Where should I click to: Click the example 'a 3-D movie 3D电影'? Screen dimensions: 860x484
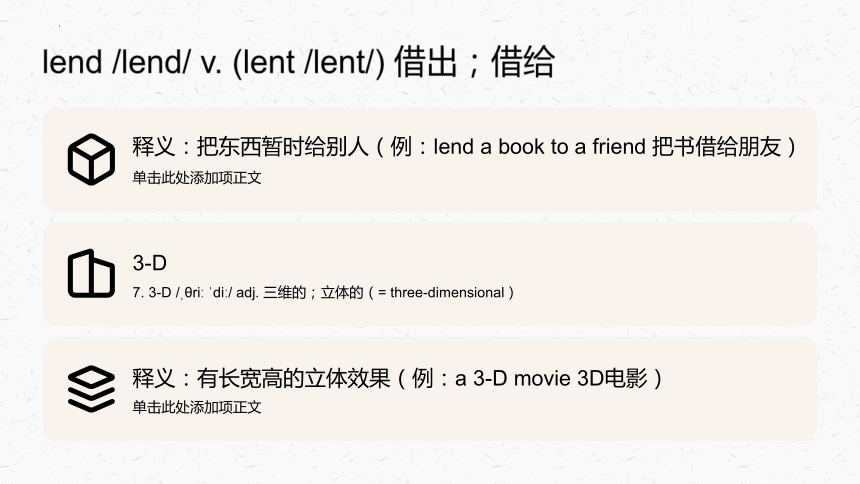[551, 378]
